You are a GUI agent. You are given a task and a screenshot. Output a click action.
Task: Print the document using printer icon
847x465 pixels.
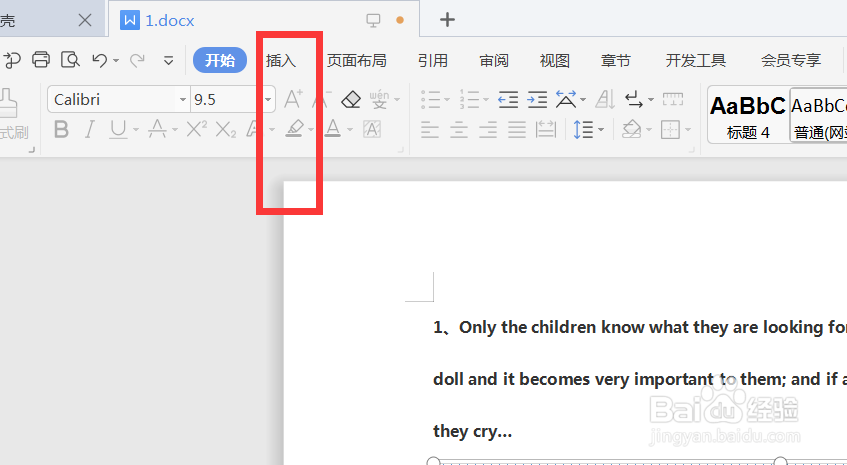41,59
